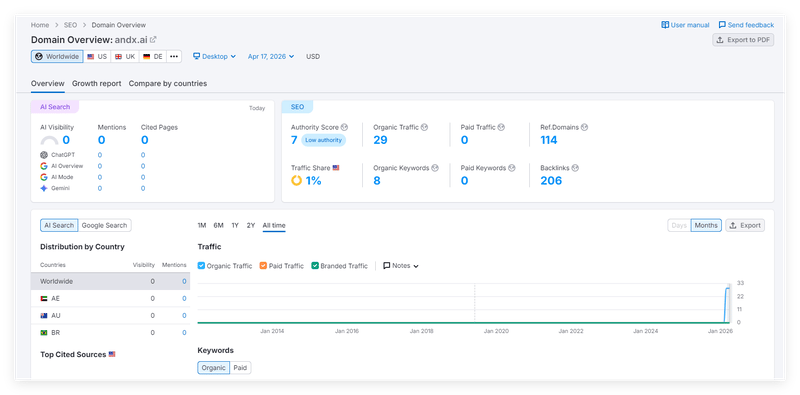Click the Send feedback speech icon

722,25
